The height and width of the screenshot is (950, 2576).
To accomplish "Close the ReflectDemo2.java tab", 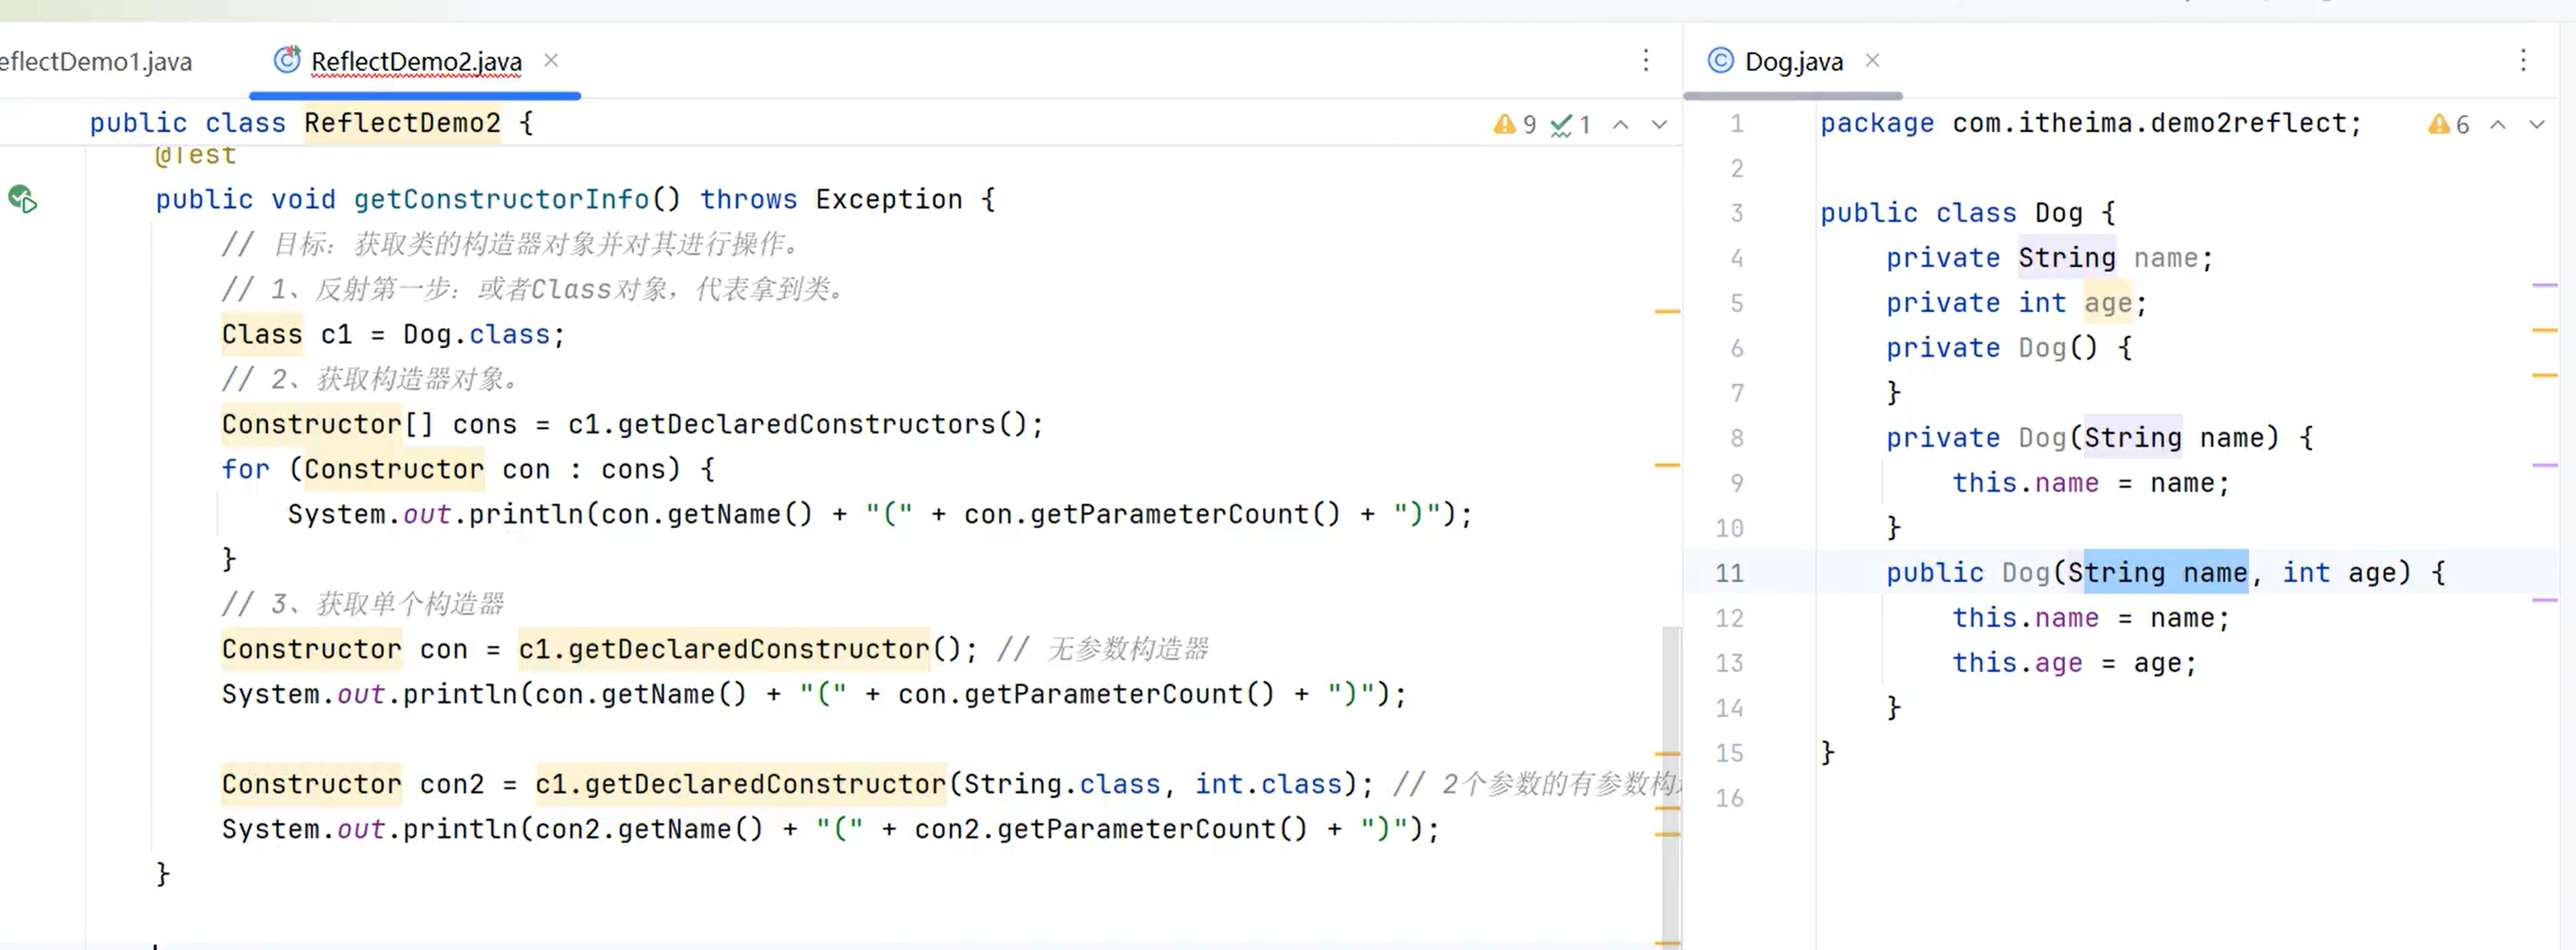I will 551,61.
